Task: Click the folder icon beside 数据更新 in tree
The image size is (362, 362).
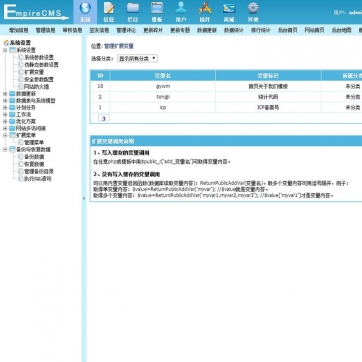Action: click(12, 94)
